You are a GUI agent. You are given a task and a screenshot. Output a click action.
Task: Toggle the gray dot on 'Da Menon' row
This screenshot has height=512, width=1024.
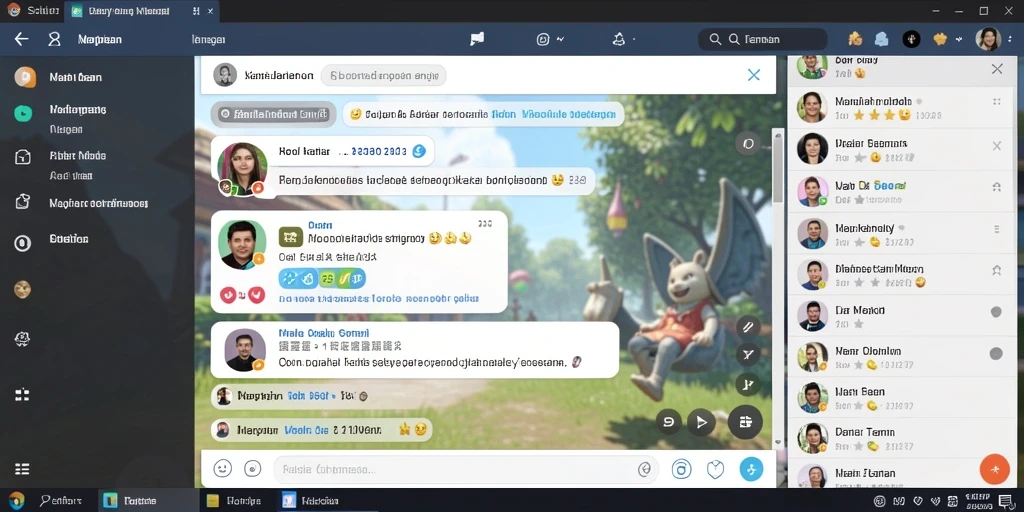(996, 312)
